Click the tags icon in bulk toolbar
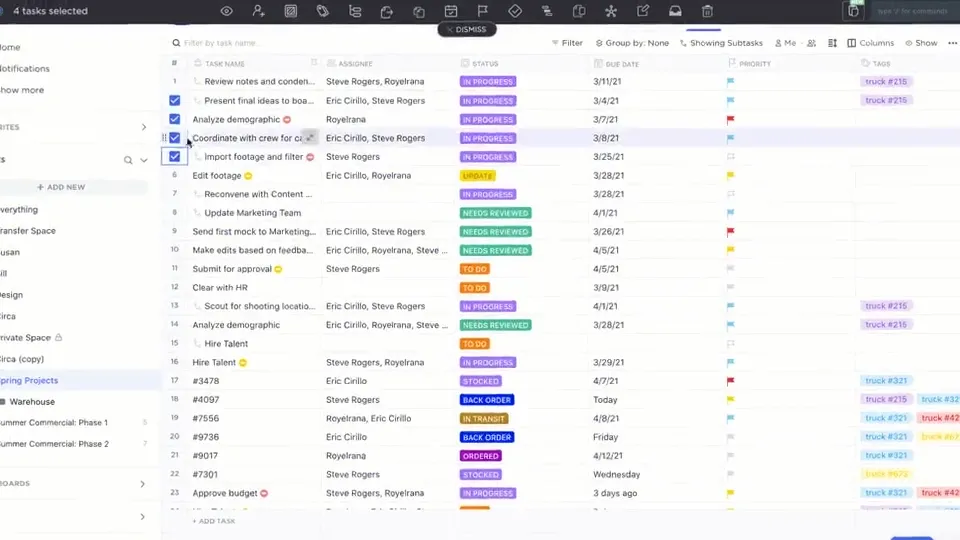The image size is (960, 540). coord(323,11)
